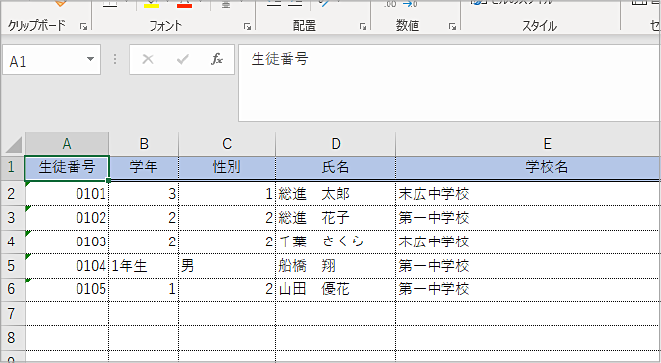Click cell B5 containing 1年生

(x=144, y=266)
